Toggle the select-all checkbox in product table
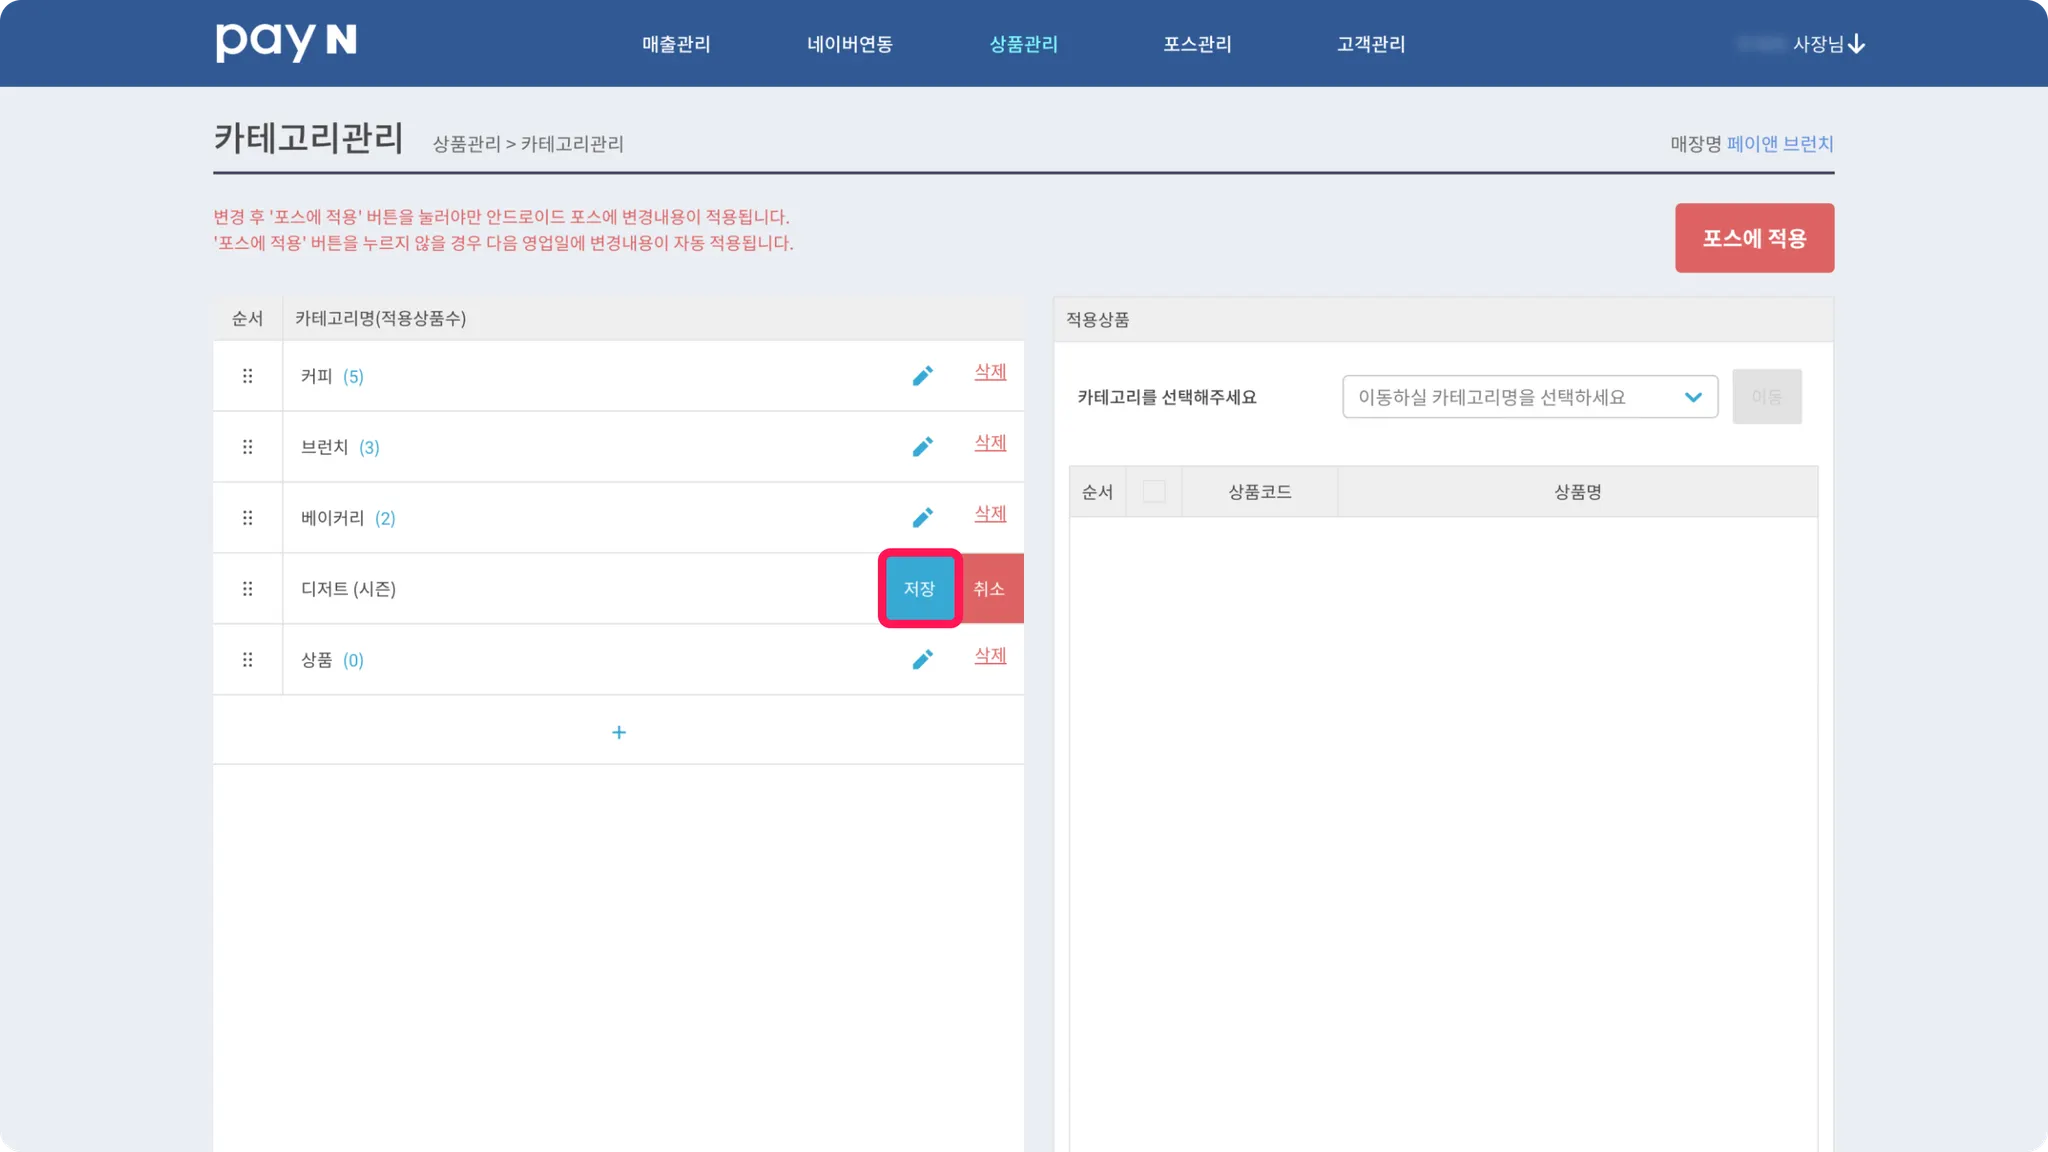 click(x=1154, y=492)
